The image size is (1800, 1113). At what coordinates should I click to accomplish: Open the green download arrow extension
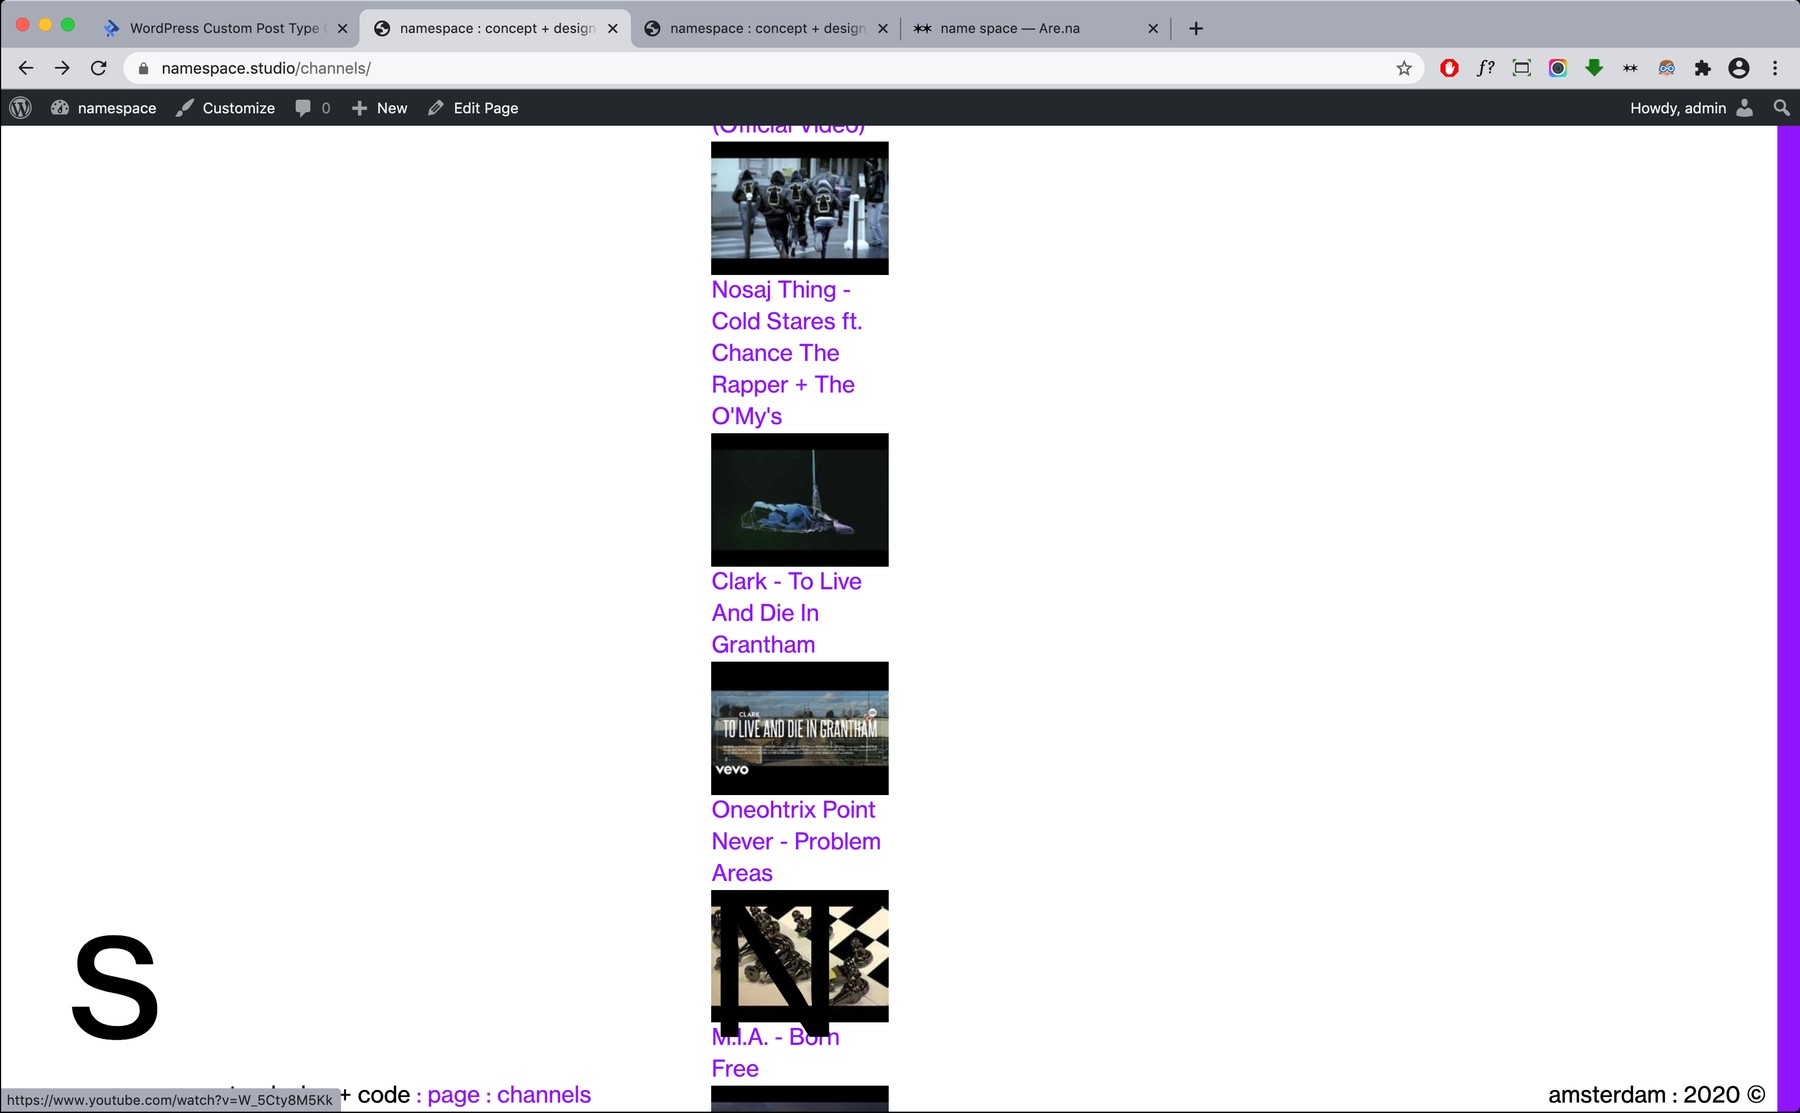tap(1594, 68)
